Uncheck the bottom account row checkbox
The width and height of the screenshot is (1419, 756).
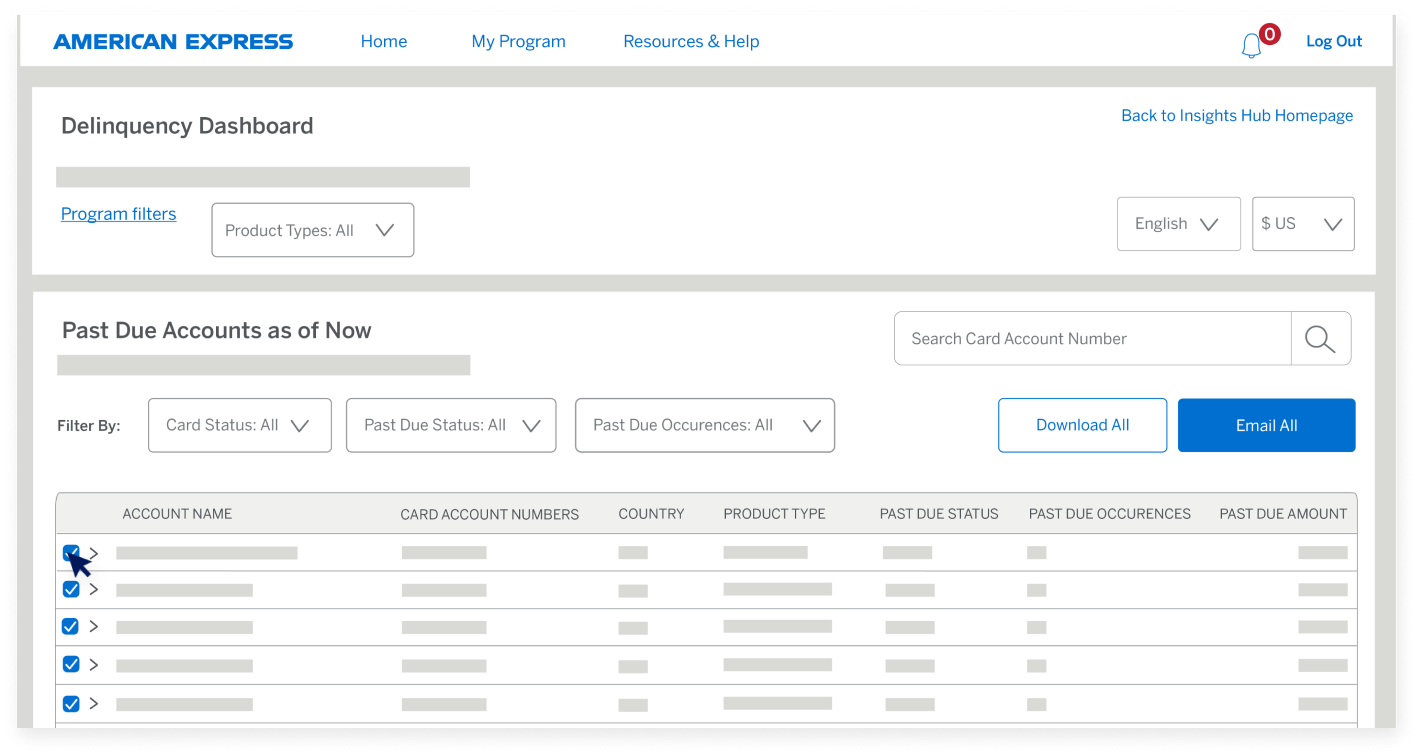pyautogui.click(x=70, y=703)
